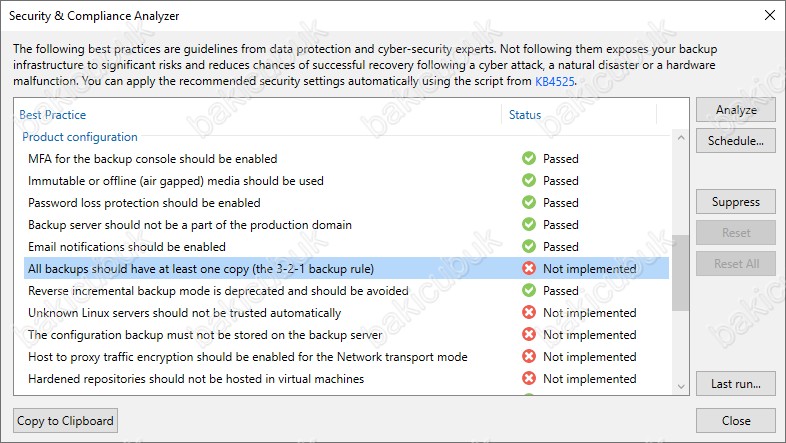Click red icon for Hardened repositories row

click(528, 379)
